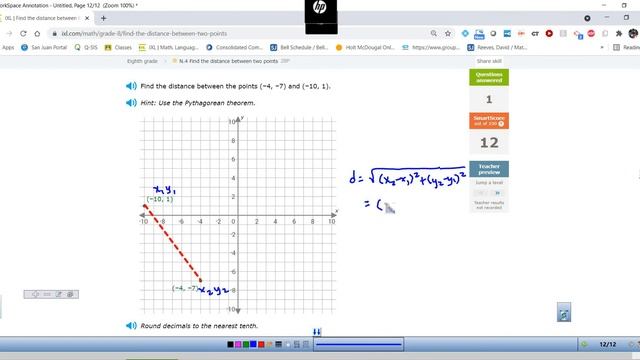Click the Share skill link
Viewport: 640px width, 360px height.
coord(489,61)
